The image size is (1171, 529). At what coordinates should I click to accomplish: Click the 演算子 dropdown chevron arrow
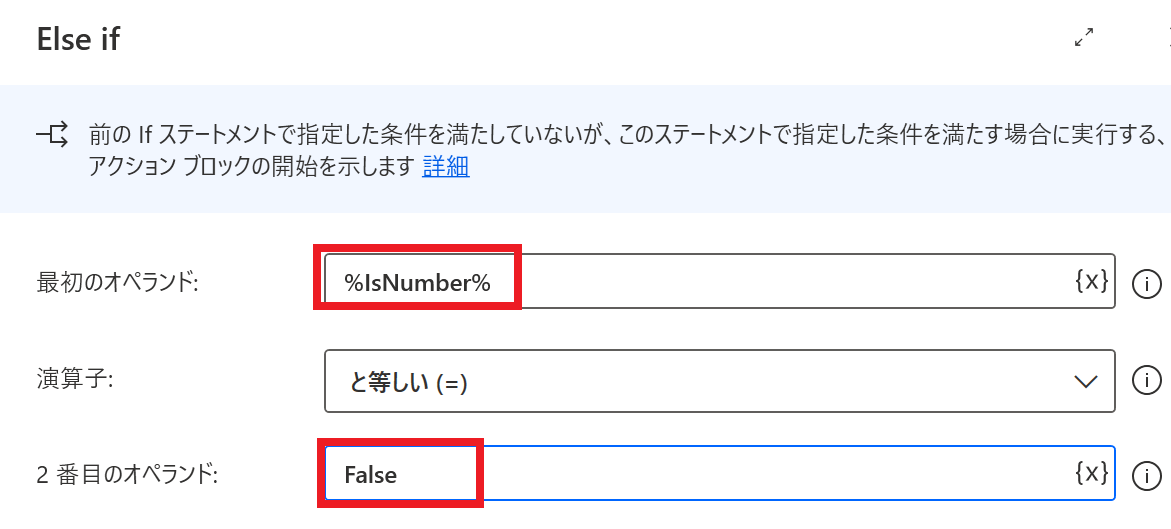[1085, 381]
